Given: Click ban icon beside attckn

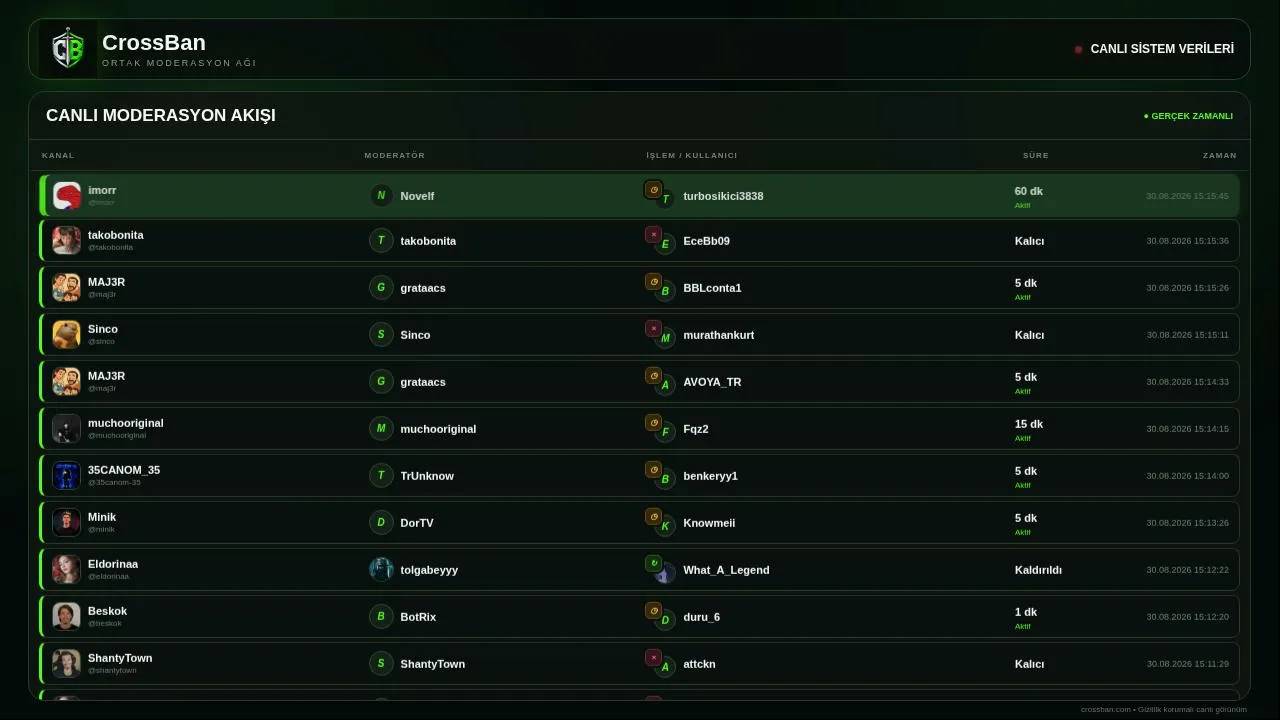Looking at the screenshot, I should coord(653,657).
